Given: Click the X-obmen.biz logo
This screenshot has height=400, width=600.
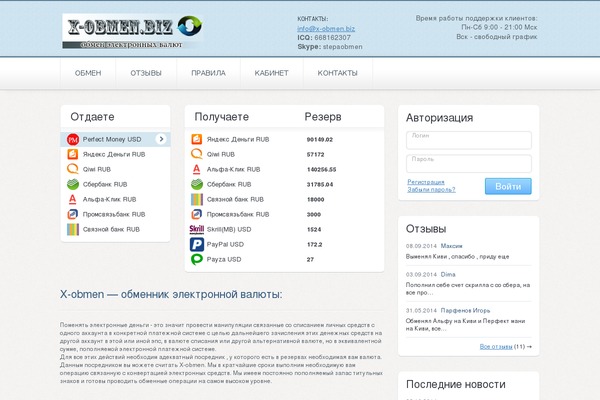Looking at the screenshot, I should tap(132, 32).
